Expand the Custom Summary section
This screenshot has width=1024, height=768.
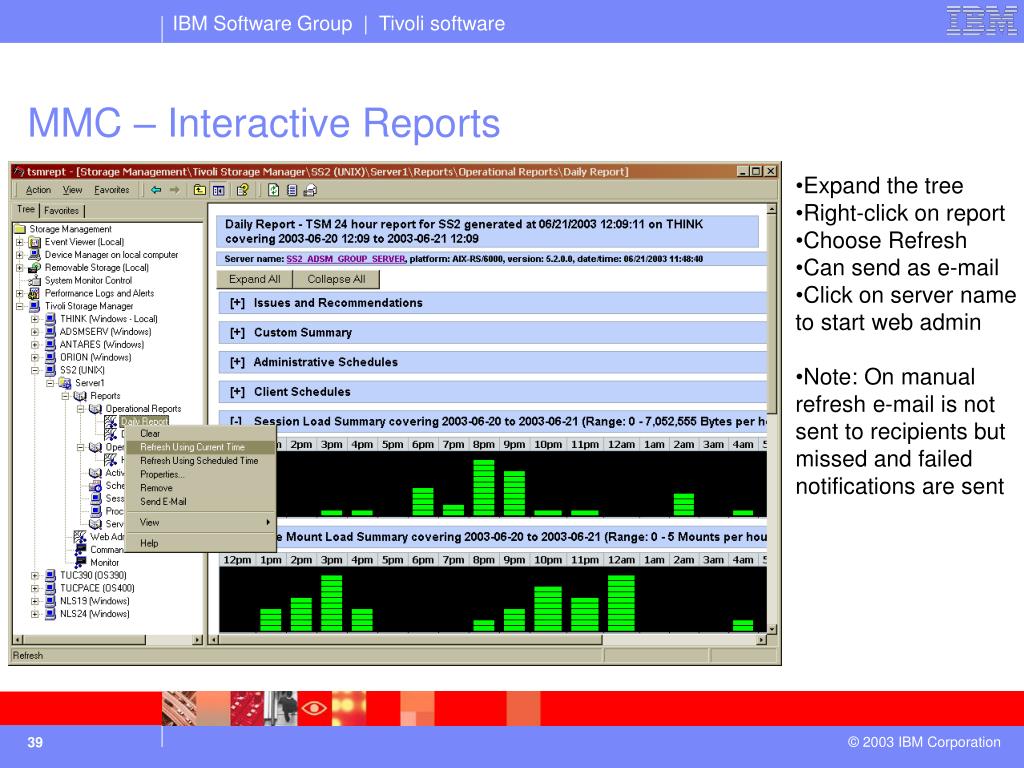tap(237, 333)
